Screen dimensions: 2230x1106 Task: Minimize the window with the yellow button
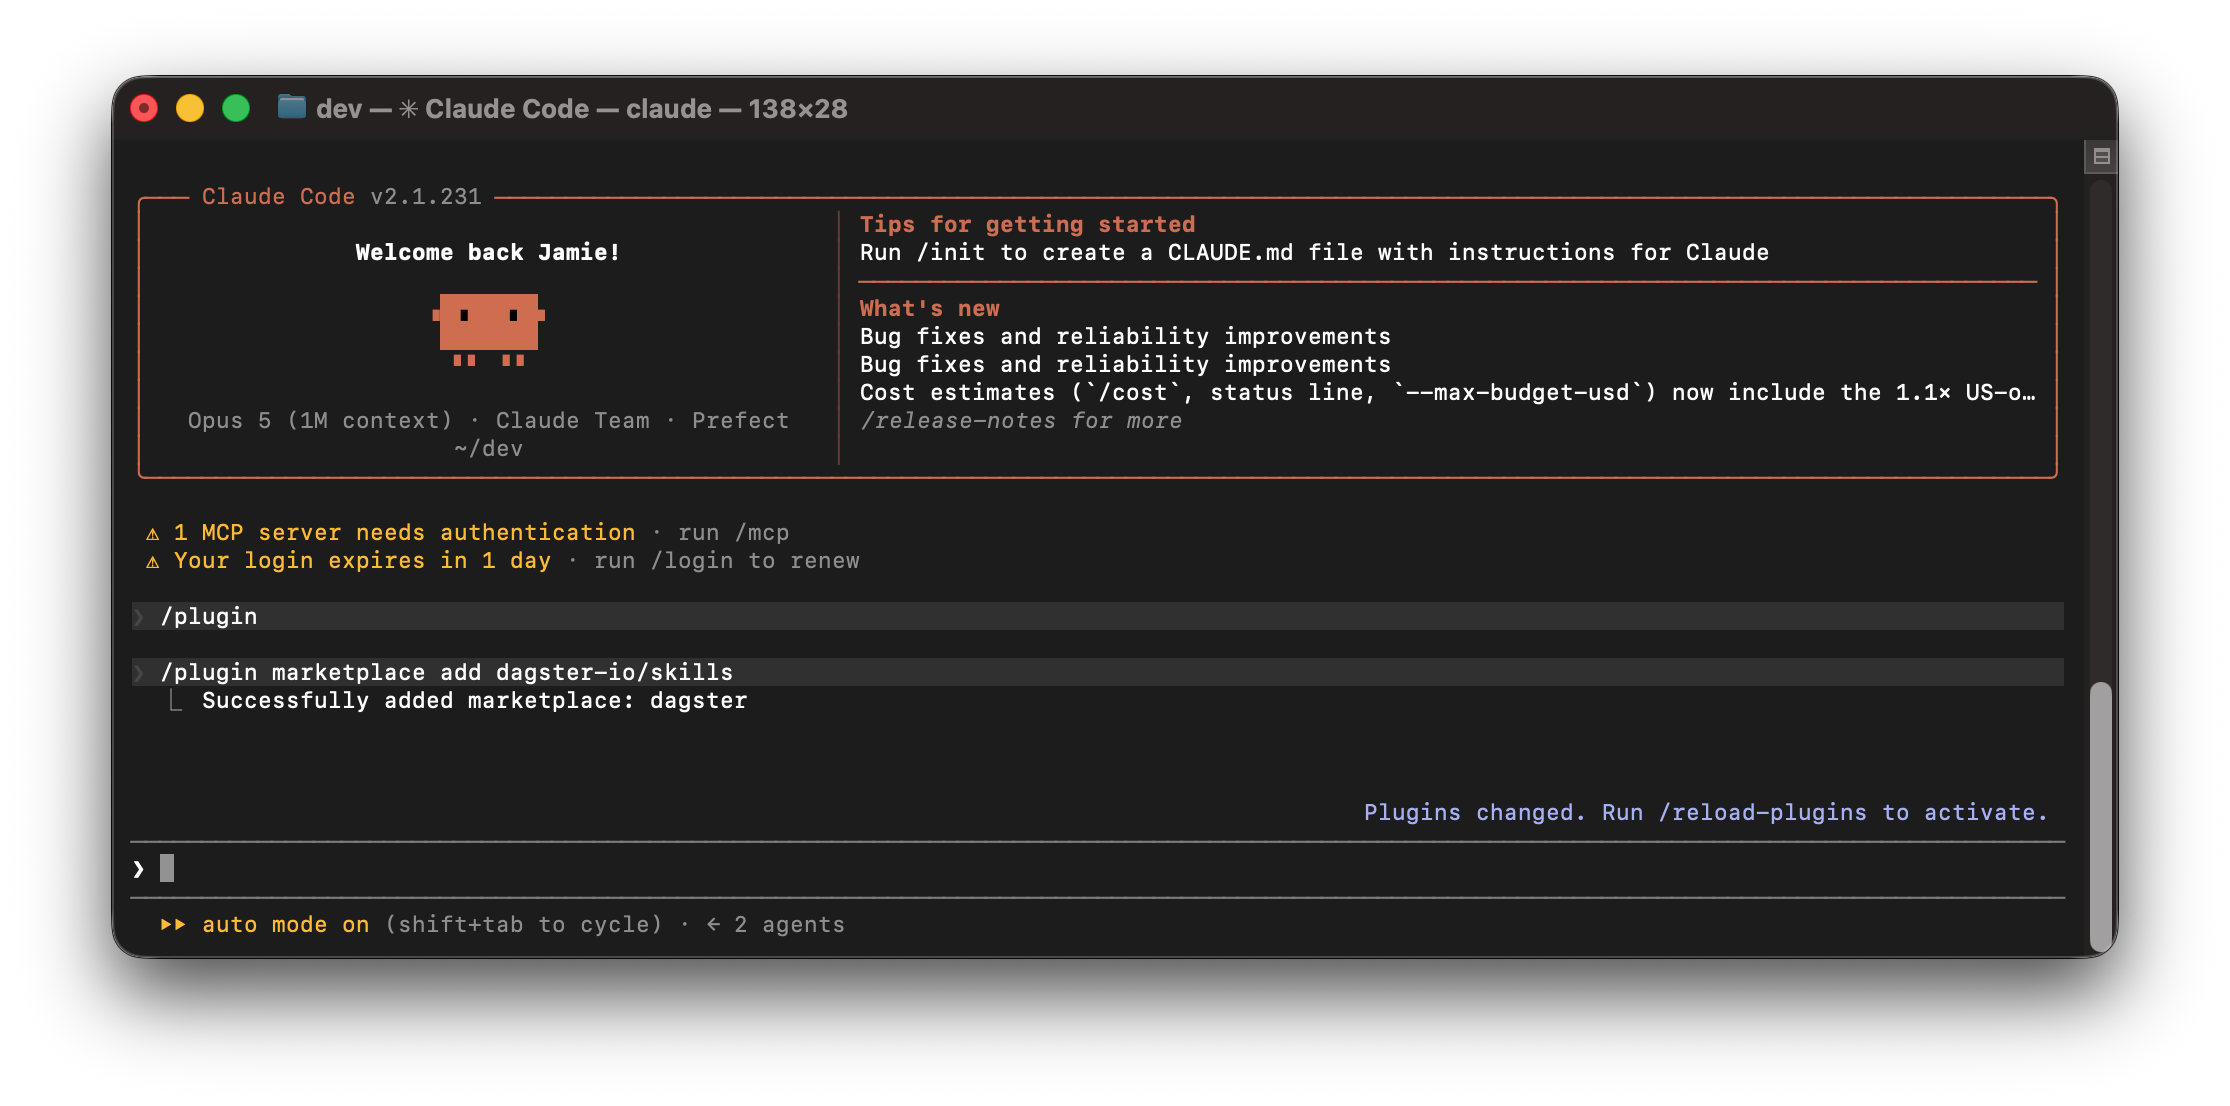190,108
